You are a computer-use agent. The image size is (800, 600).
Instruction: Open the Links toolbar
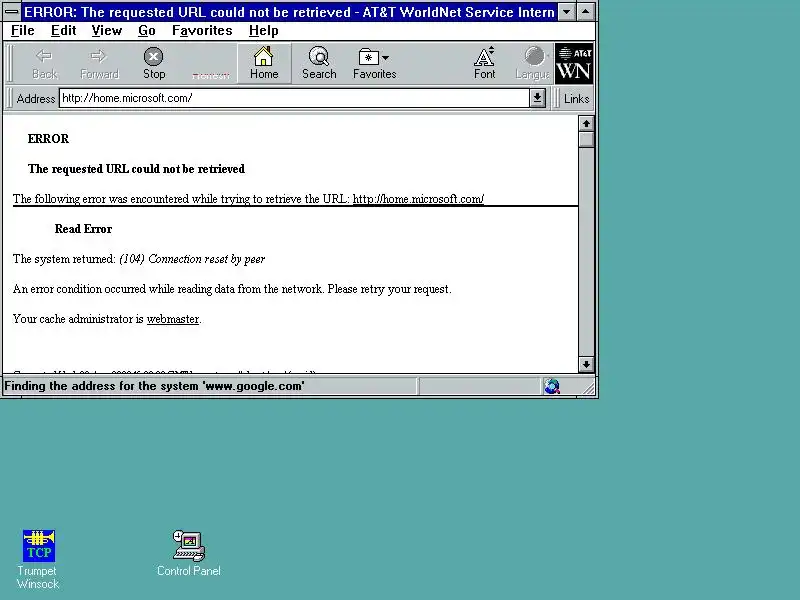tap(577, 98)
